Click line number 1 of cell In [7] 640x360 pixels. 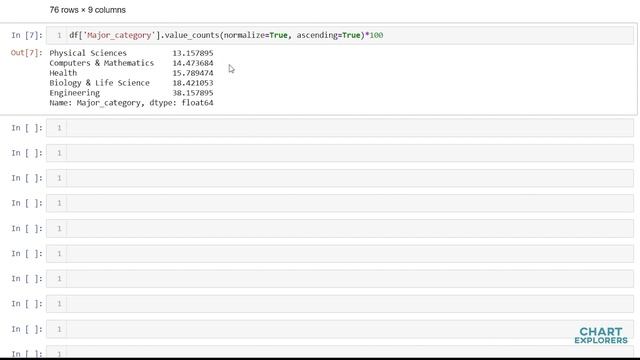pyautogui.click(x=59, y=36)
